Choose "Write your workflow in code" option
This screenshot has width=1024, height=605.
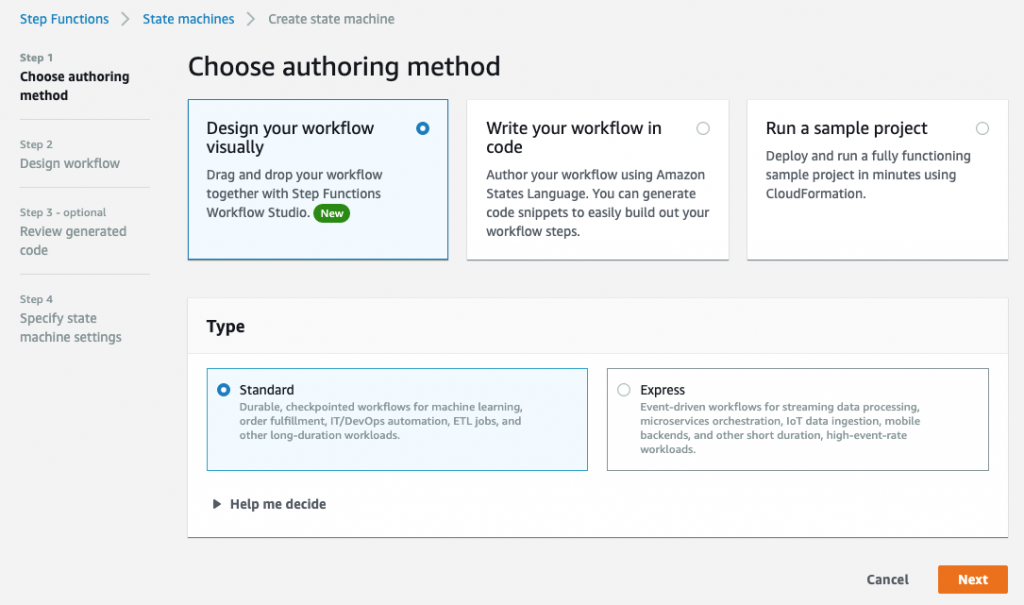[703, 128]
